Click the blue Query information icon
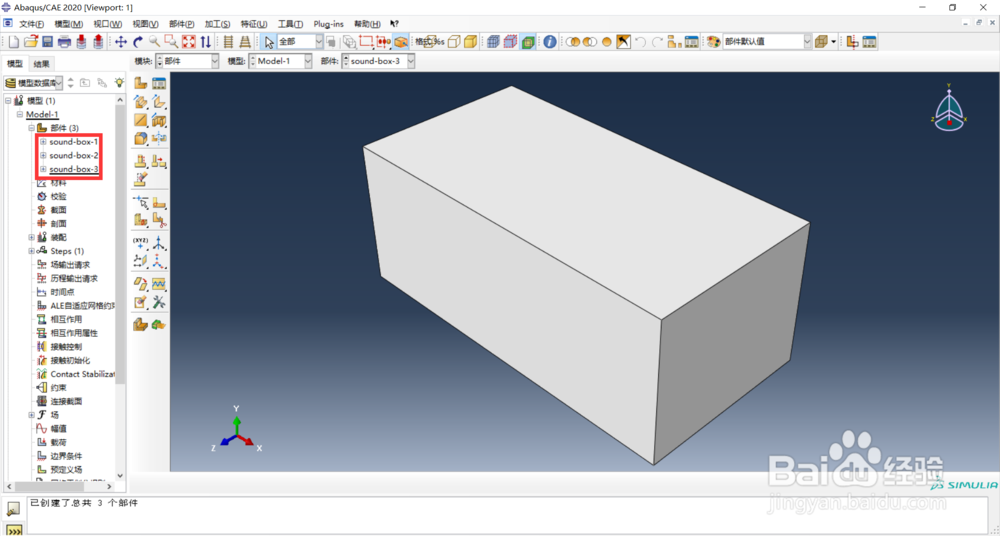1000x536 pixels. pos(550,42)
